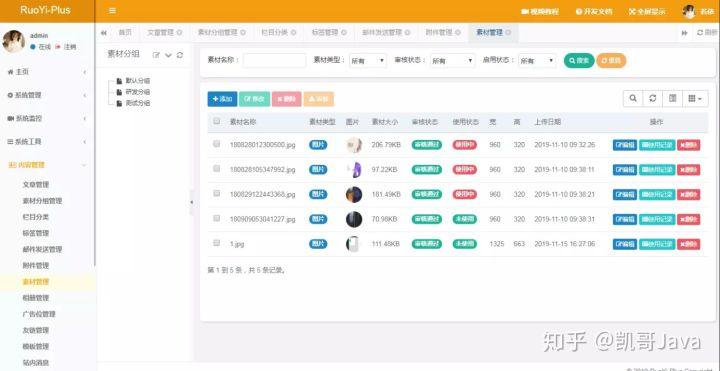Image resolution: width=720 pixels, height=371 pixels.
Task: Close the 素材分组管理 tab via its close icon
Action: coord(243,33)
